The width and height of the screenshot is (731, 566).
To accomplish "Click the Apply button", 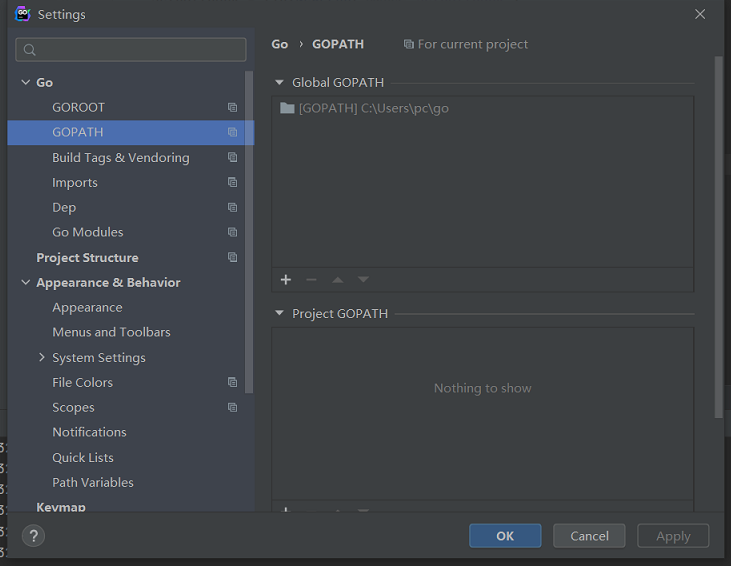I will [673, 536].
